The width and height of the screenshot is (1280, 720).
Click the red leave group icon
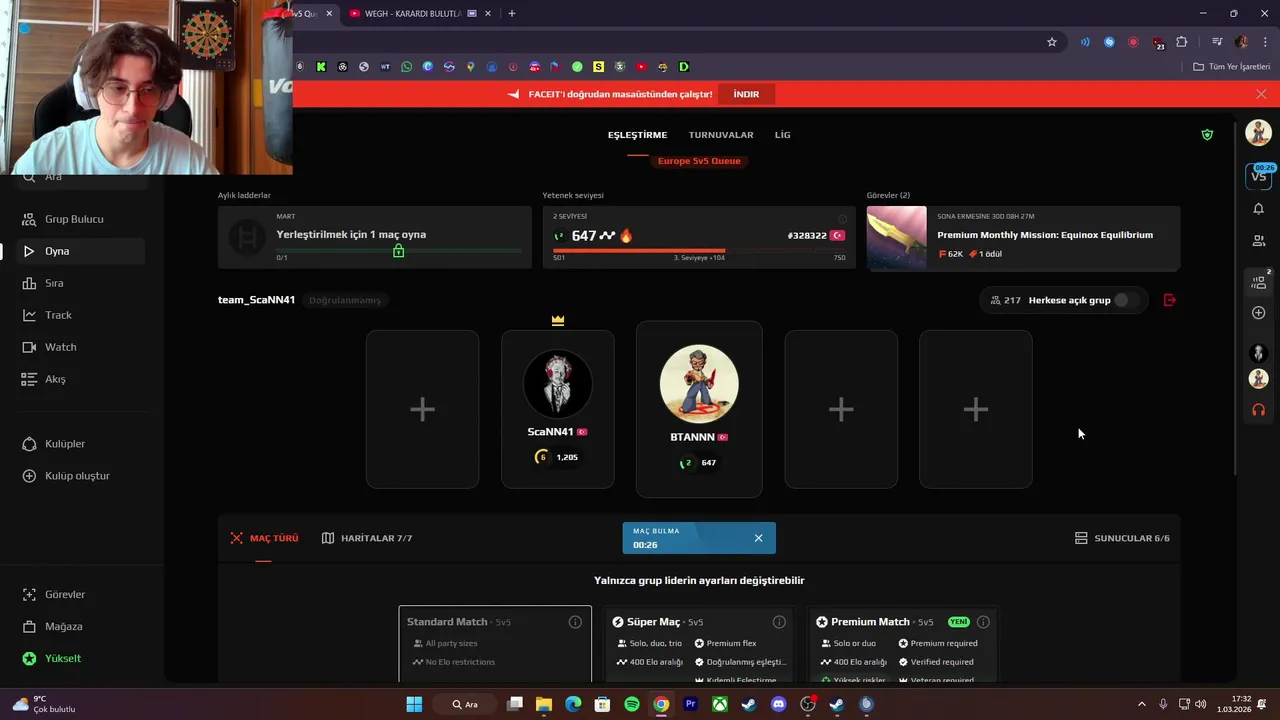click(x=1170, y=300)
